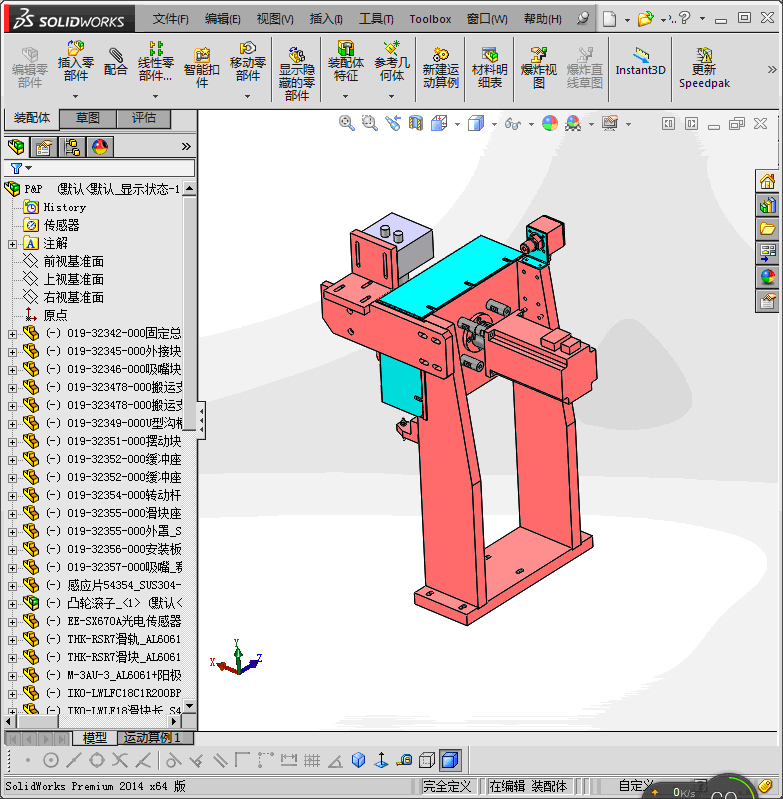
Task: Toggle the sketch grid icon in bottom toolbar
Action: pos(312,760)
